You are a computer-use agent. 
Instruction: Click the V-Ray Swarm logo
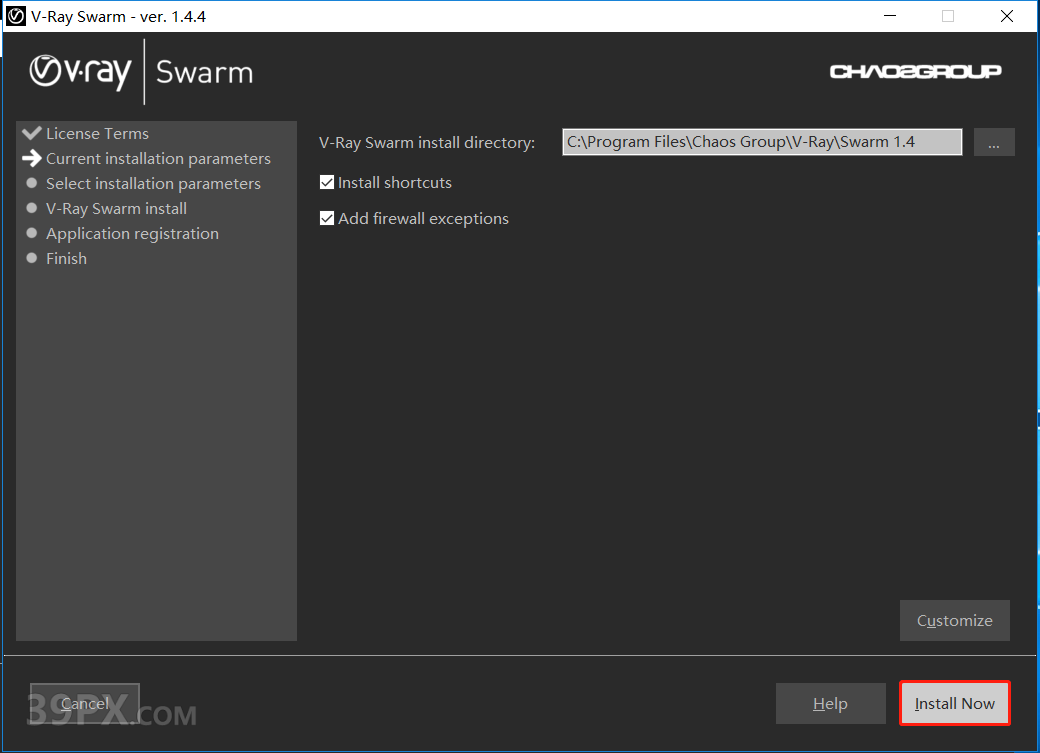click(x=141, y=72)
